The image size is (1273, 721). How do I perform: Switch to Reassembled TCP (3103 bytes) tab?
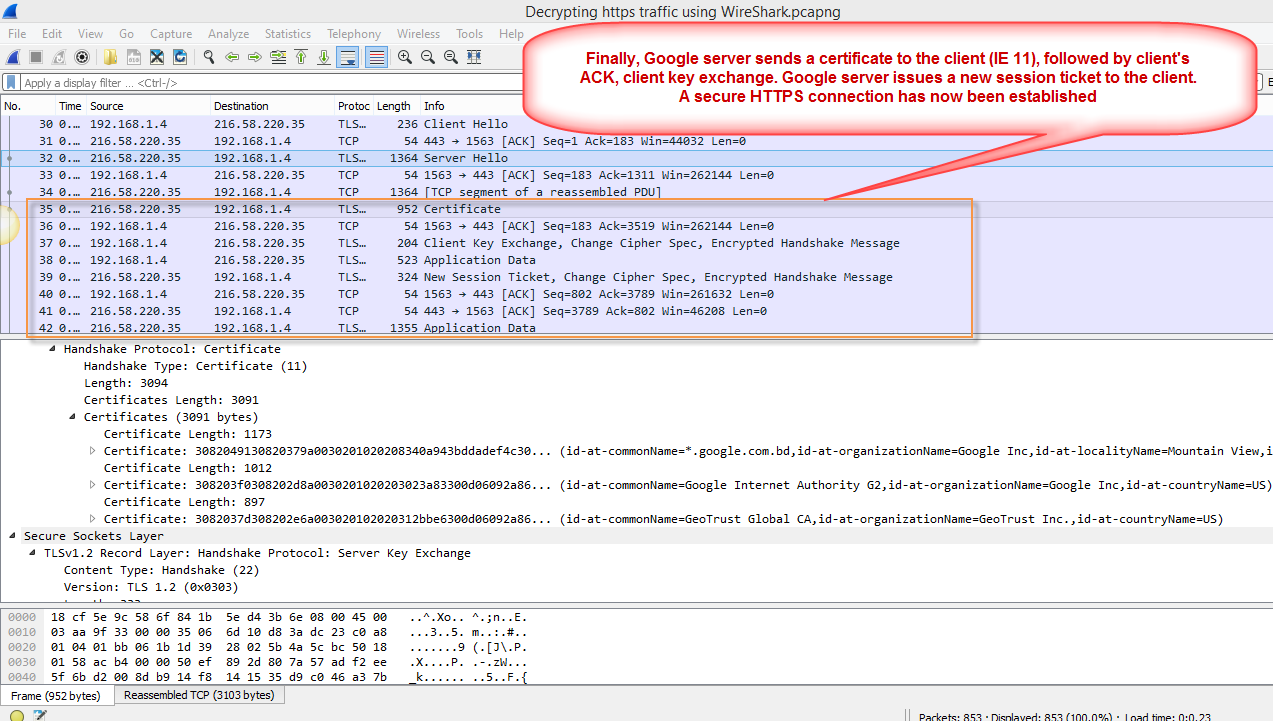tap(198, 695)
